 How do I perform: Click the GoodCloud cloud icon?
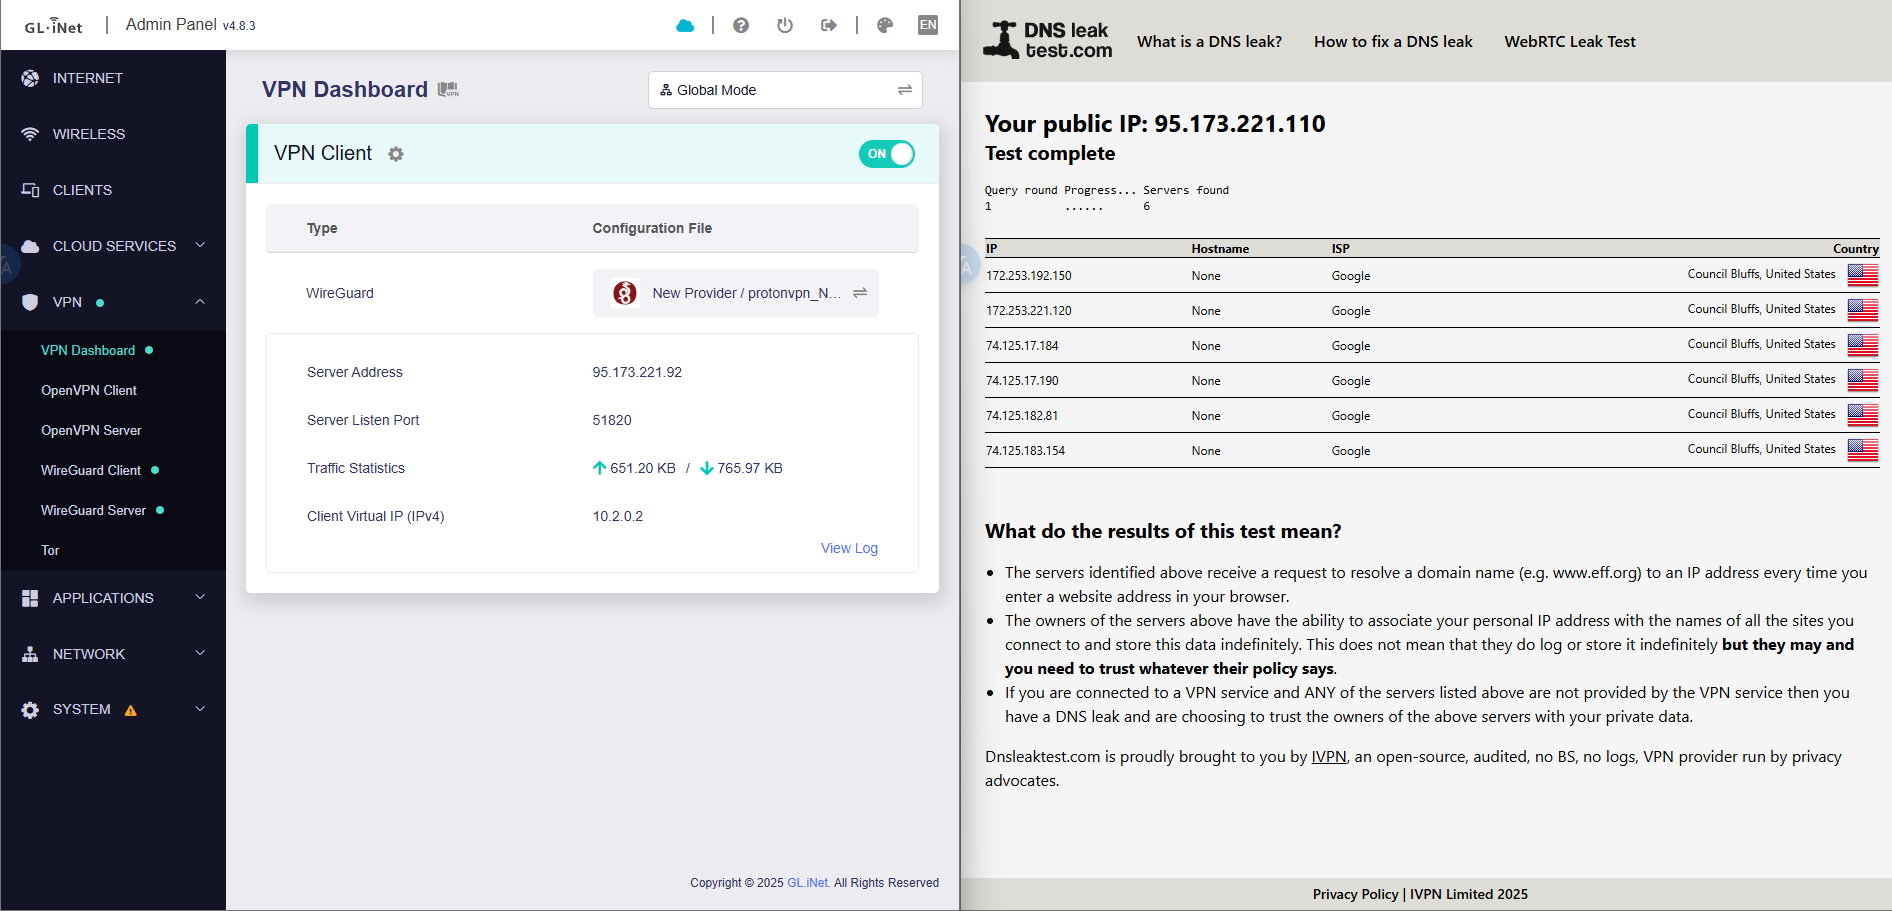coord(685,26)
